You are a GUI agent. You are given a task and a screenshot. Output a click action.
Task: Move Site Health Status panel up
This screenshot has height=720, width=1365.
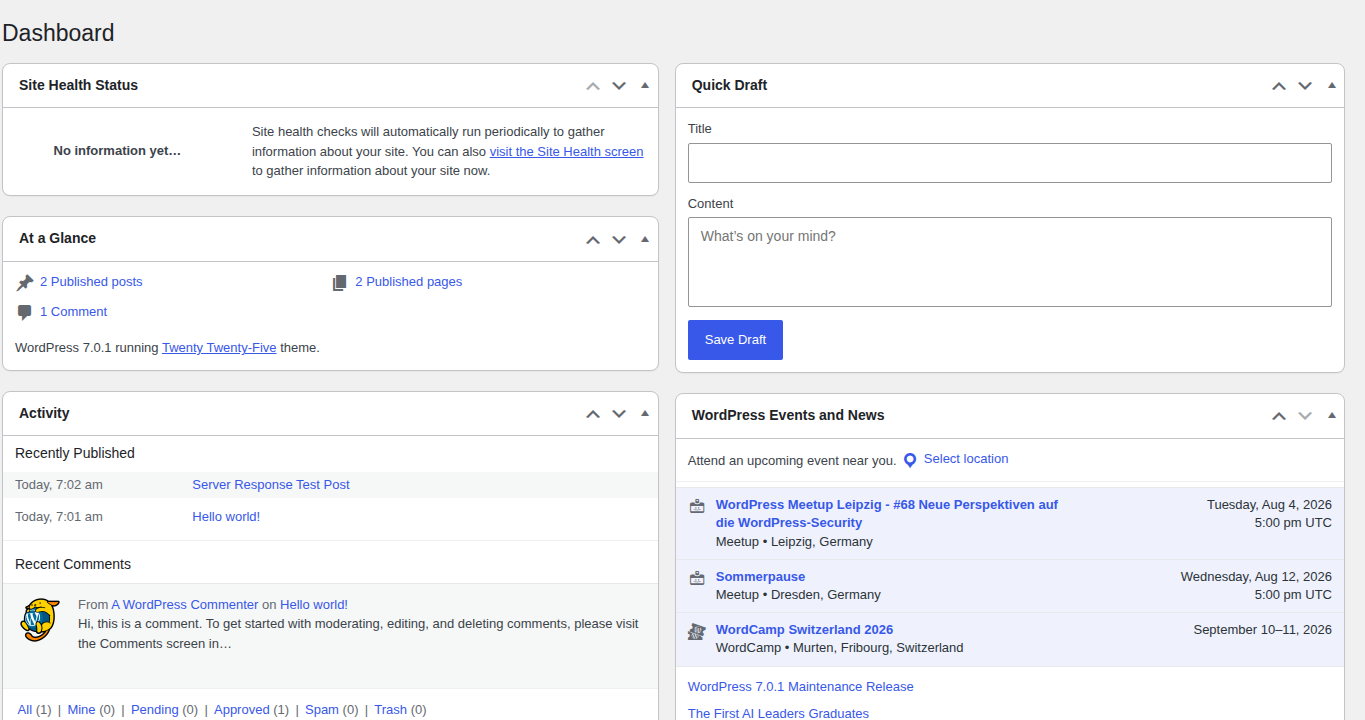coord(593,86)
